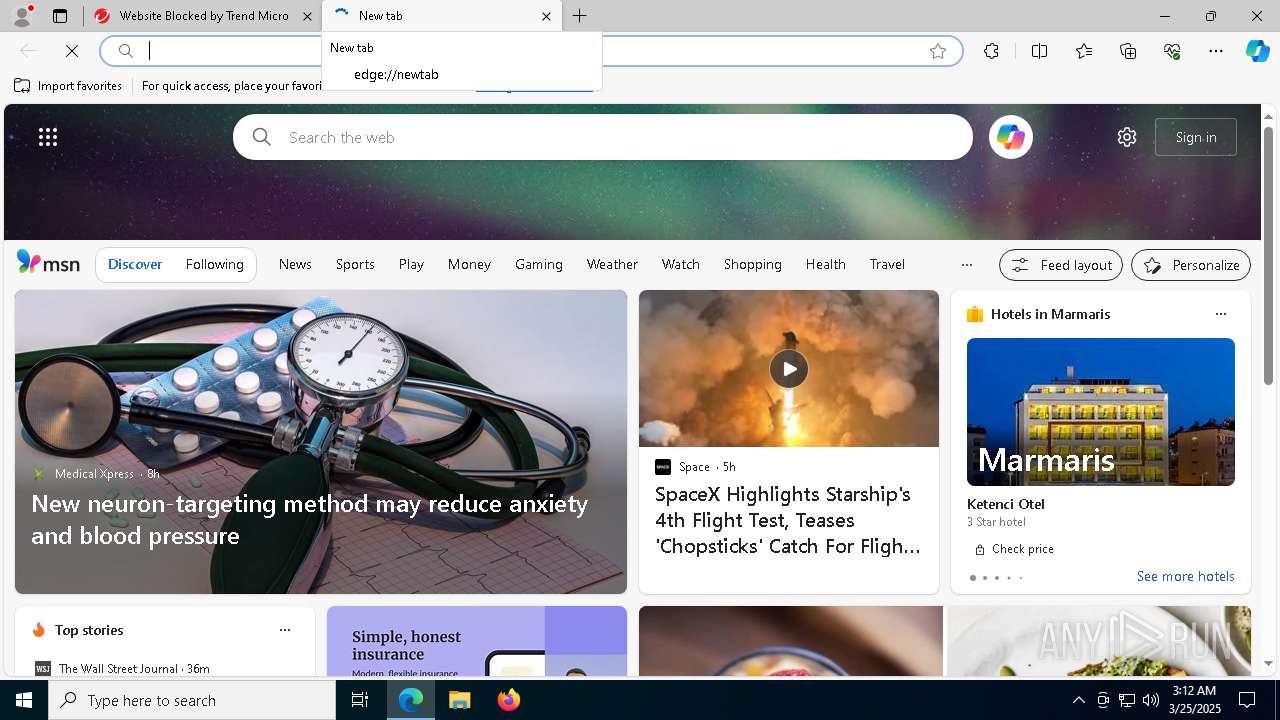
Task: Focus the address bar input
Action: point(530,51)
